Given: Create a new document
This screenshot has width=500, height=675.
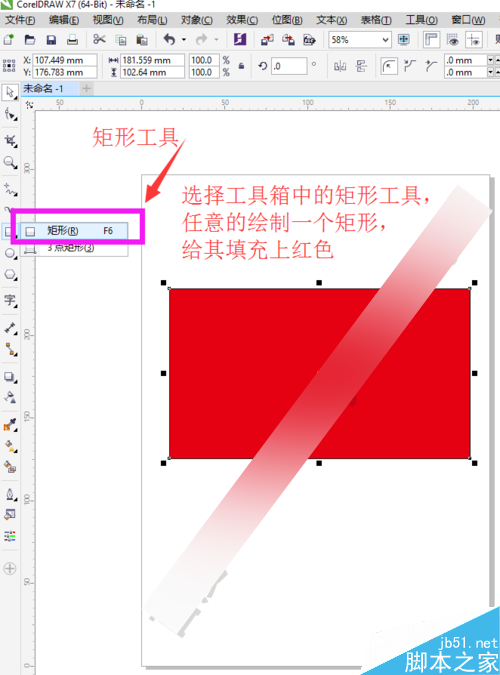Looking at the screenshot, I should [9, 40].
